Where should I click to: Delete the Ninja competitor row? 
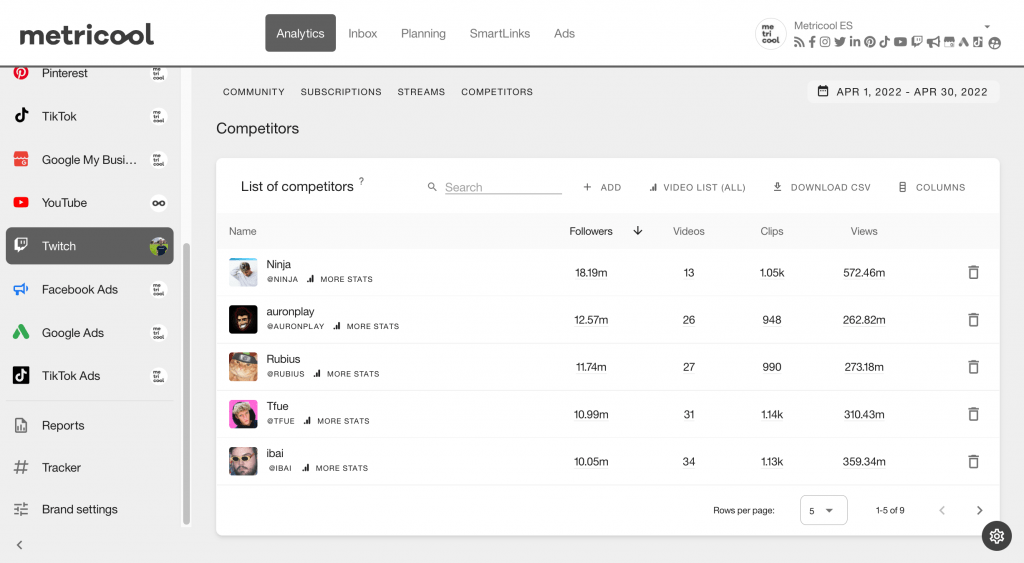[x=973, y=272]
